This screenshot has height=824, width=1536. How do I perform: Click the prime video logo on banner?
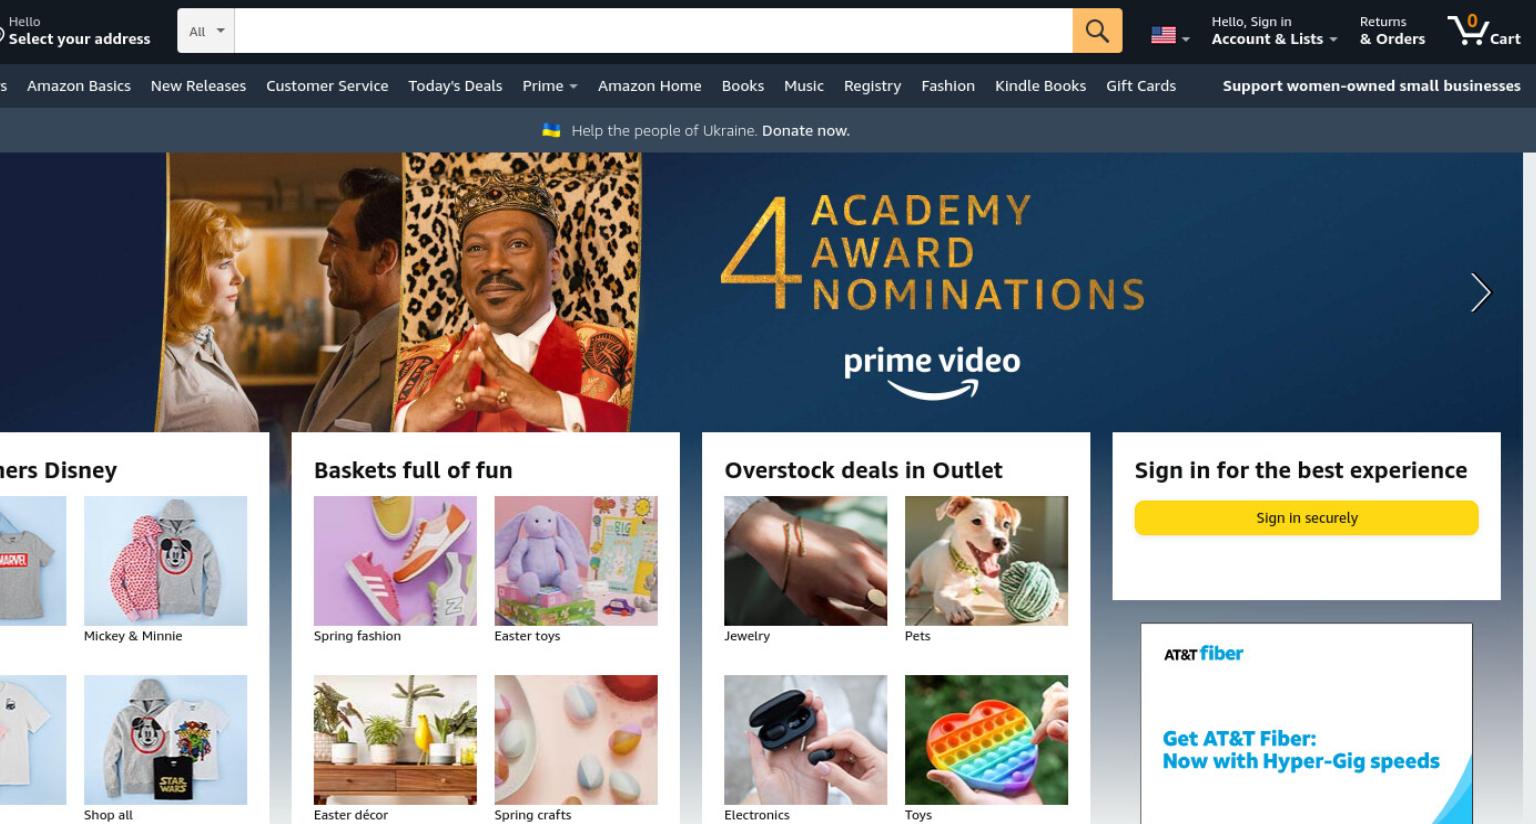(932, 372)
